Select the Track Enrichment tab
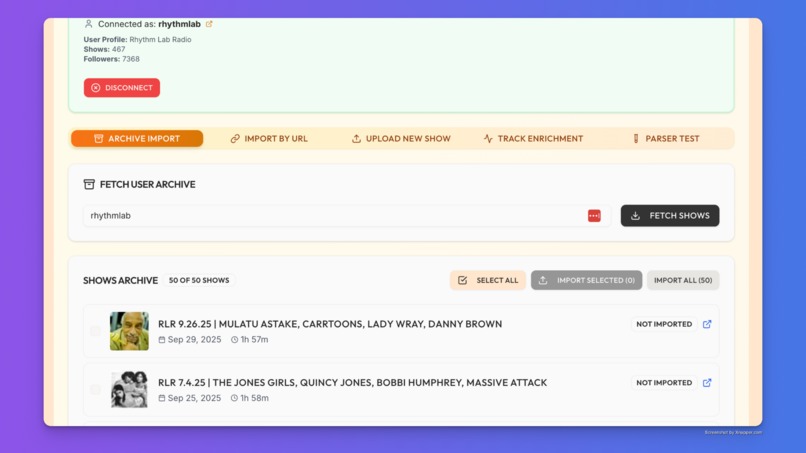The image size is (806, 453). point(533,139)
